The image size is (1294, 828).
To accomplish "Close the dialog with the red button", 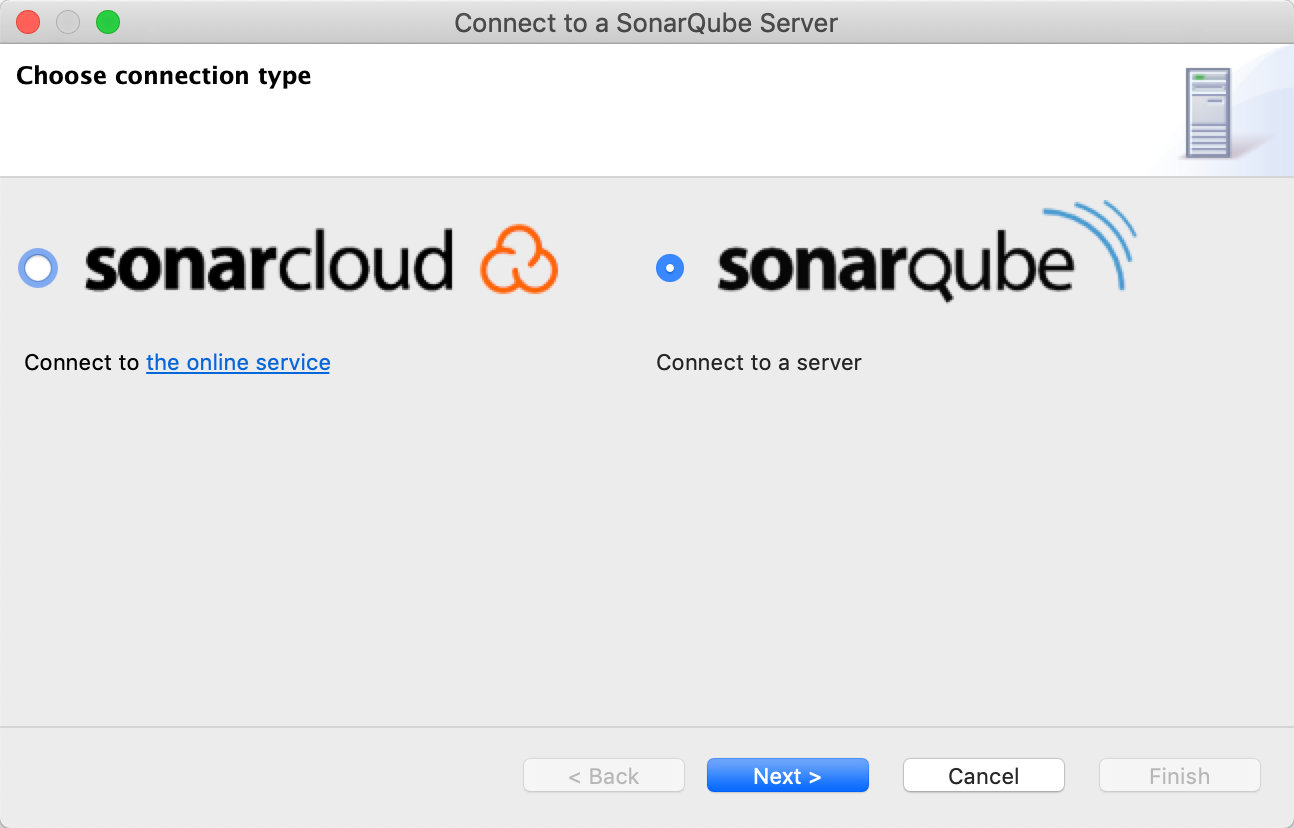I will tap(28, 22).
